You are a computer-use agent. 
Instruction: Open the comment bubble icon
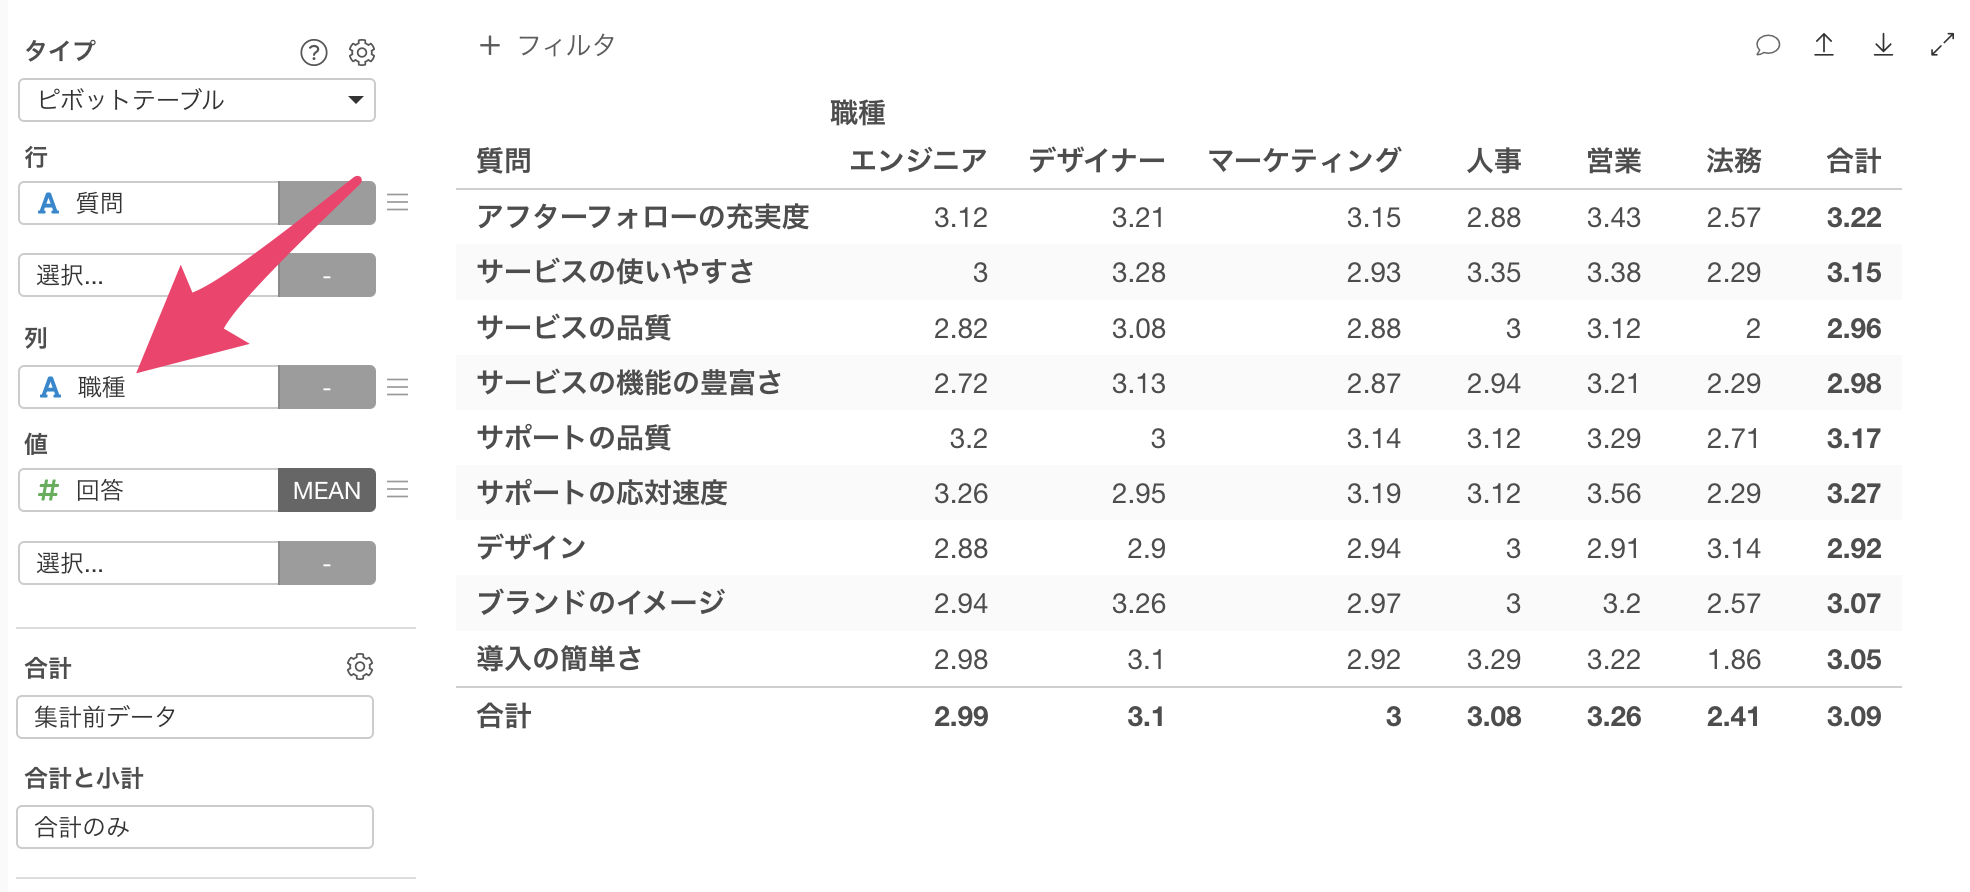click(1767, 45)
